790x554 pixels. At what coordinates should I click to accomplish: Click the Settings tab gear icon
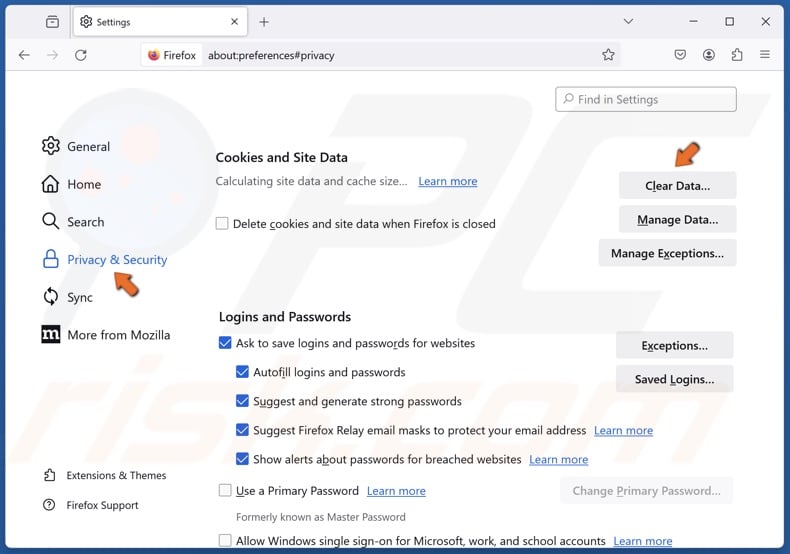pyautogui.click(x=86, y=22)
